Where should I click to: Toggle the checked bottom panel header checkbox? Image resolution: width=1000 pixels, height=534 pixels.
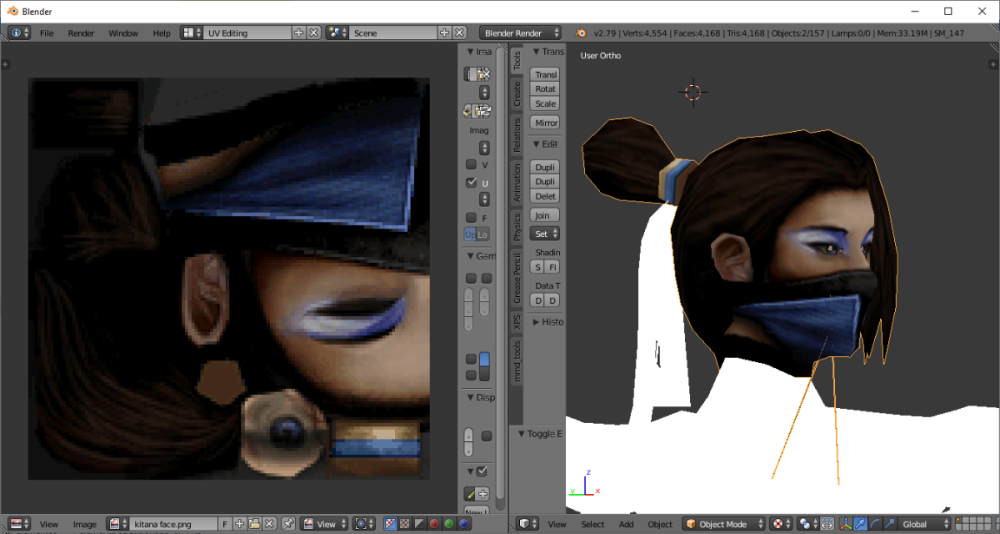click(x=482, y=471)
